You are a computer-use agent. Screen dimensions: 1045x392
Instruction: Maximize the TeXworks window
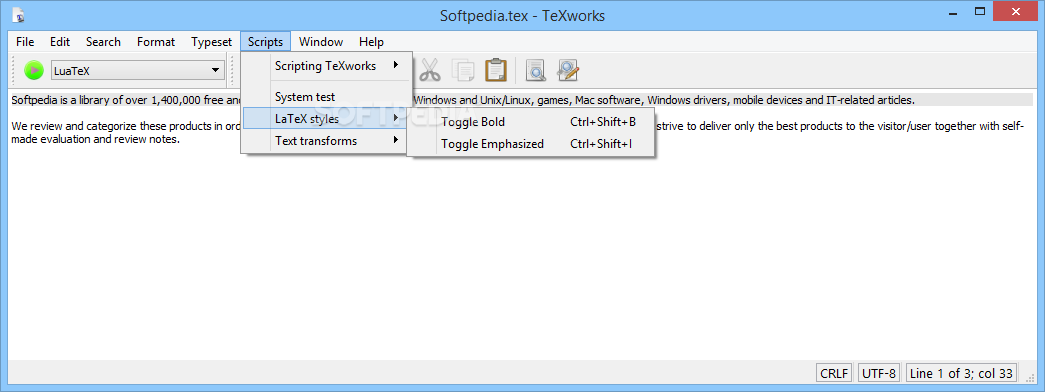[x=979, y=11]
